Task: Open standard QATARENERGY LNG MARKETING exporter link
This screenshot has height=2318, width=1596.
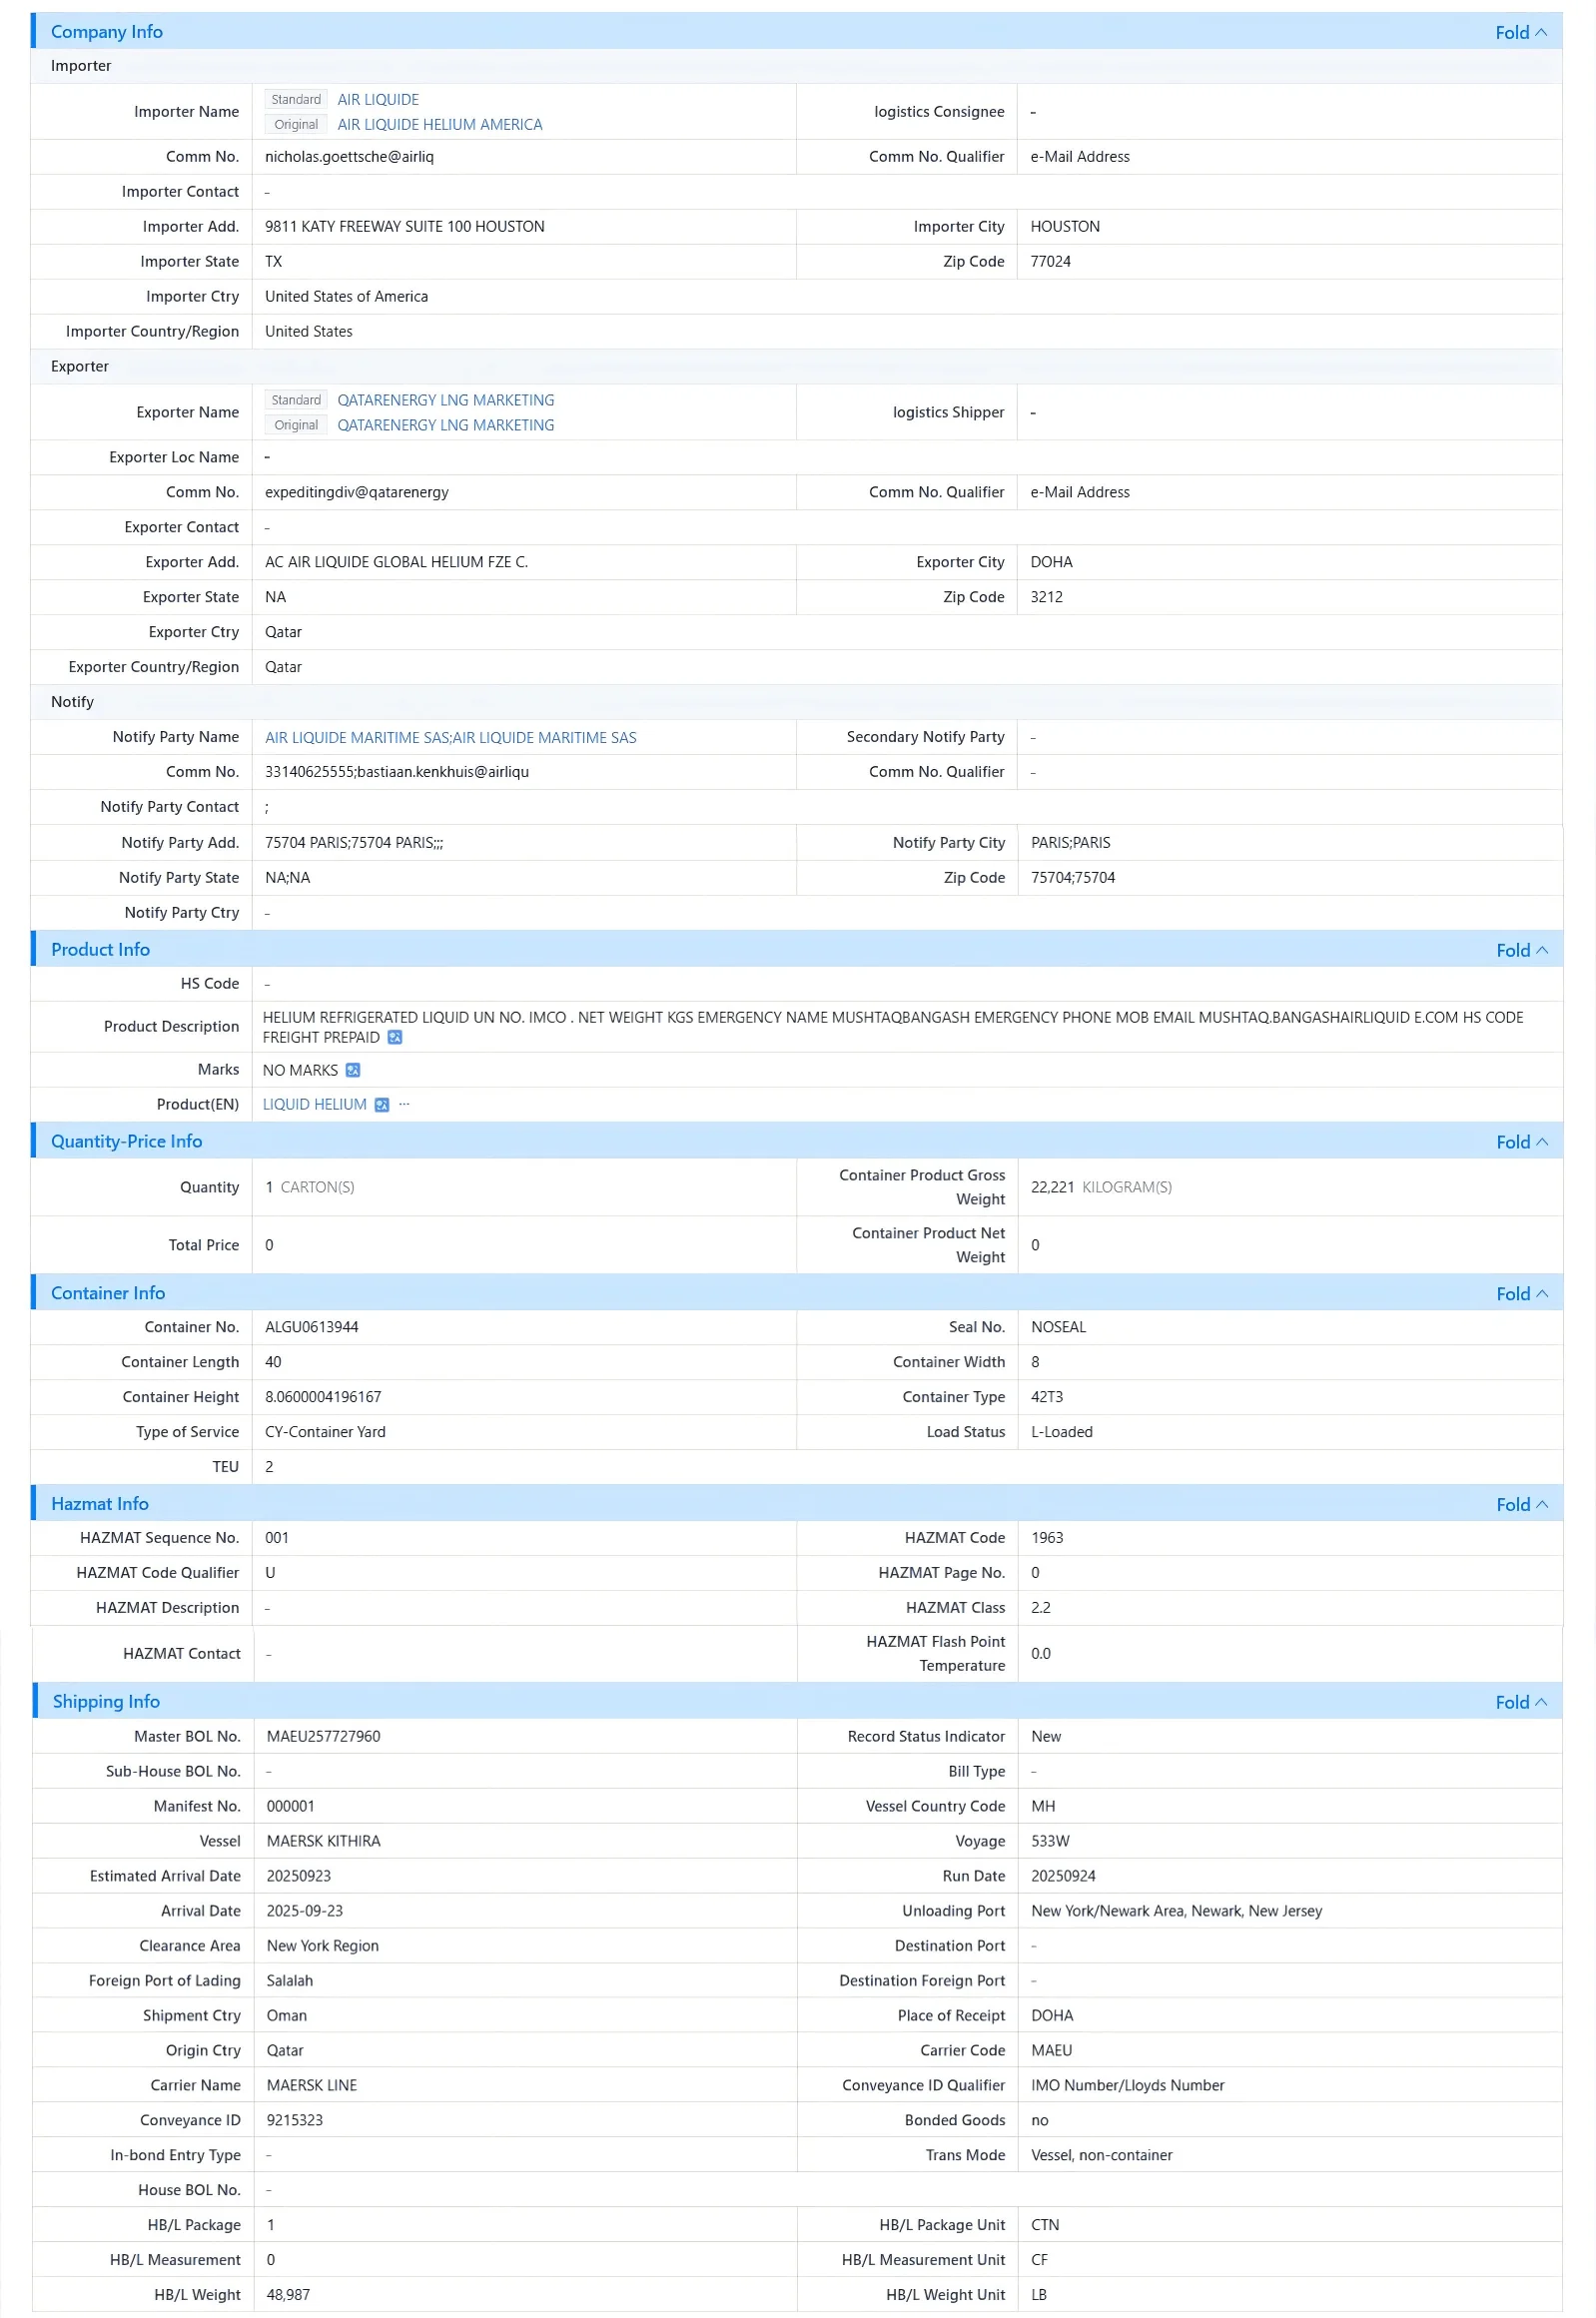Action: (446, 400)
